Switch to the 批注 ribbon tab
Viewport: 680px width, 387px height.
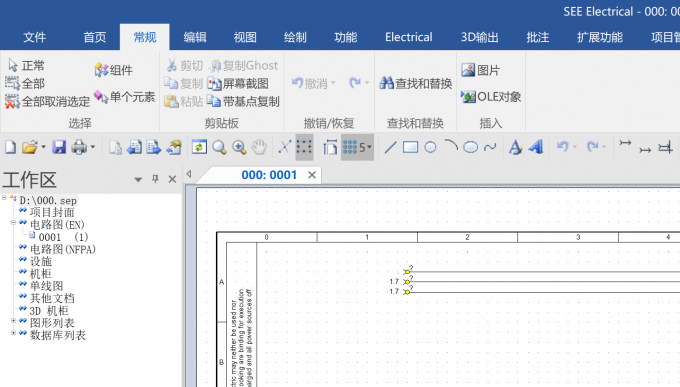click(538, 37)
